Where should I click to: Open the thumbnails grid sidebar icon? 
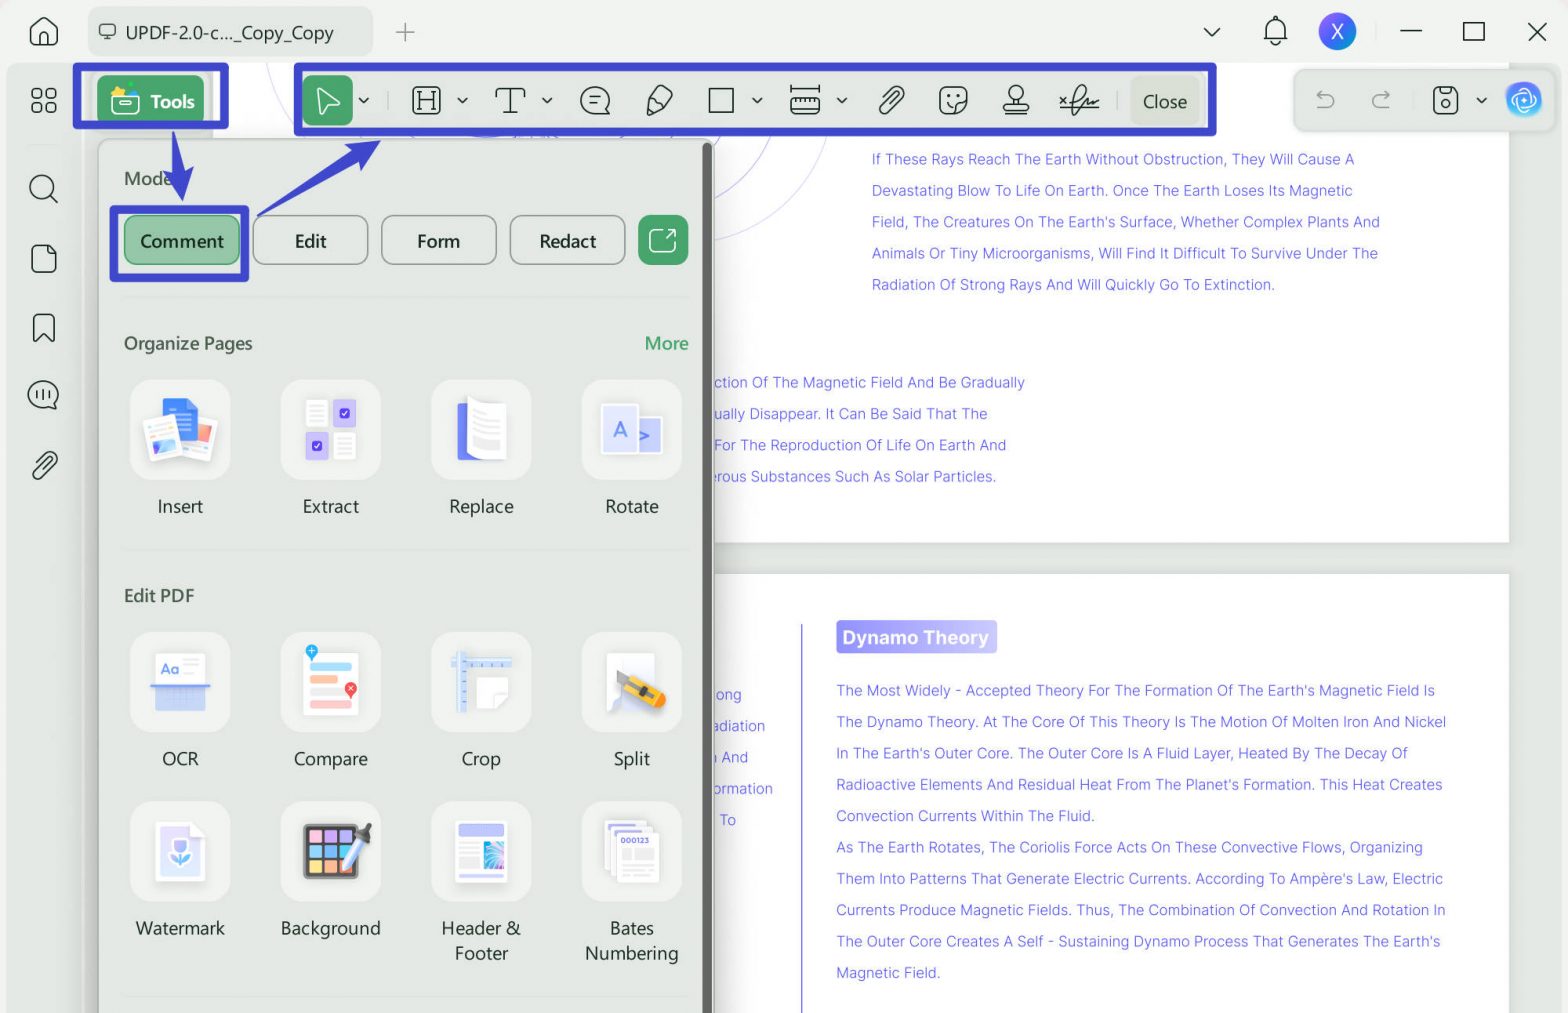point(43,100)
